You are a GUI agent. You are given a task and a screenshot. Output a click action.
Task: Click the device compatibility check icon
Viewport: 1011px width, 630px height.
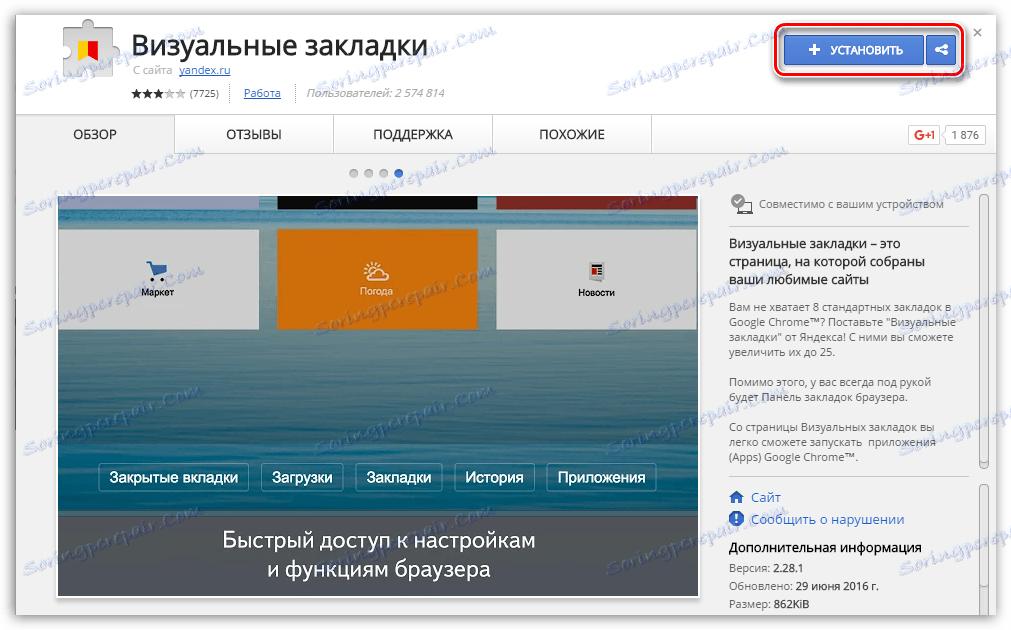click(741, 204)
